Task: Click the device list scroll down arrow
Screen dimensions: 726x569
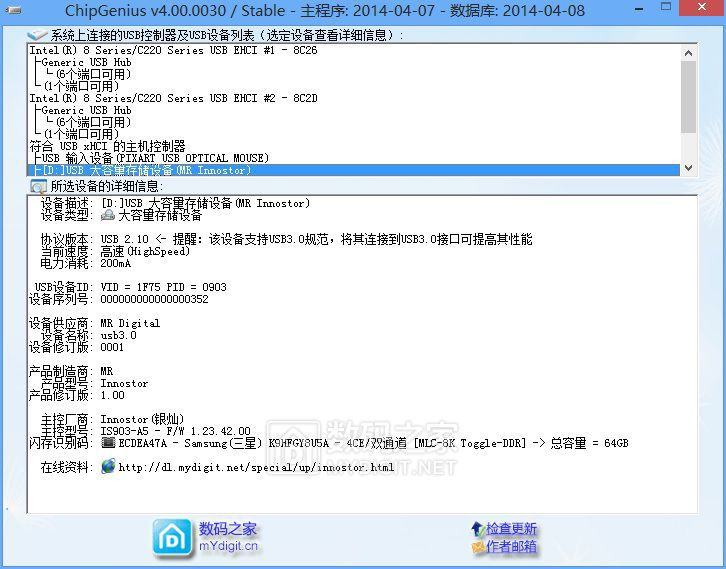Action: pos(689,169)
